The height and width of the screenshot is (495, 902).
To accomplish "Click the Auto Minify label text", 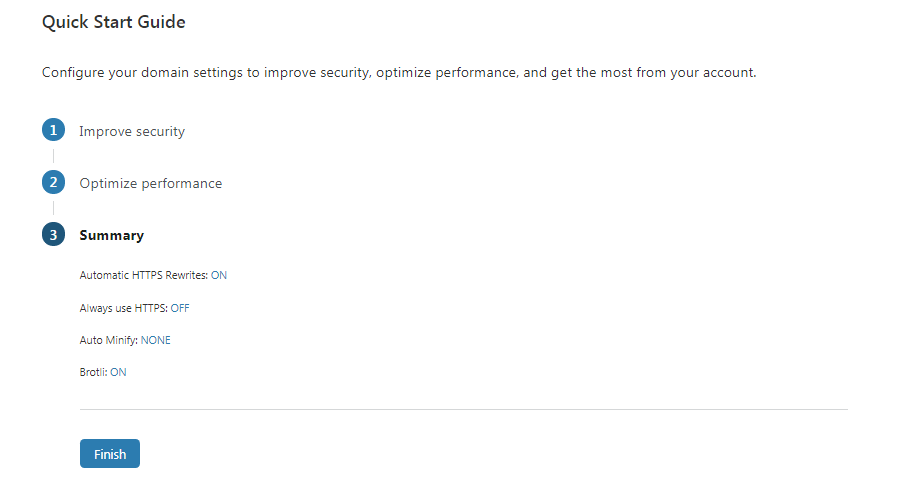I will 108,340.
